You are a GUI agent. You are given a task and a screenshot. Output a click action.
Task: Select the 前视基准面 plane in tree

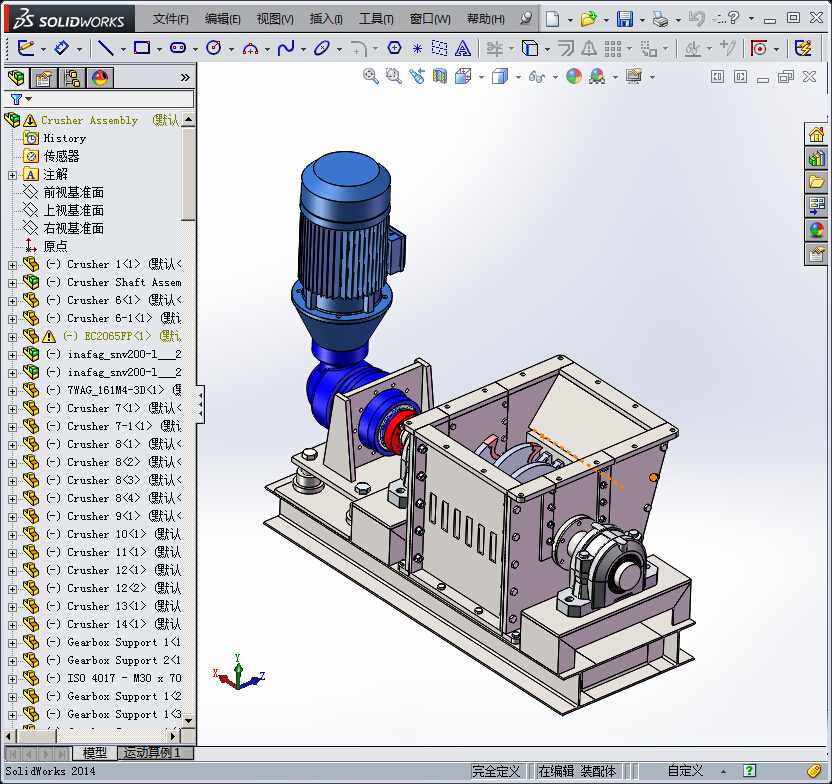[x=73, y=192]
